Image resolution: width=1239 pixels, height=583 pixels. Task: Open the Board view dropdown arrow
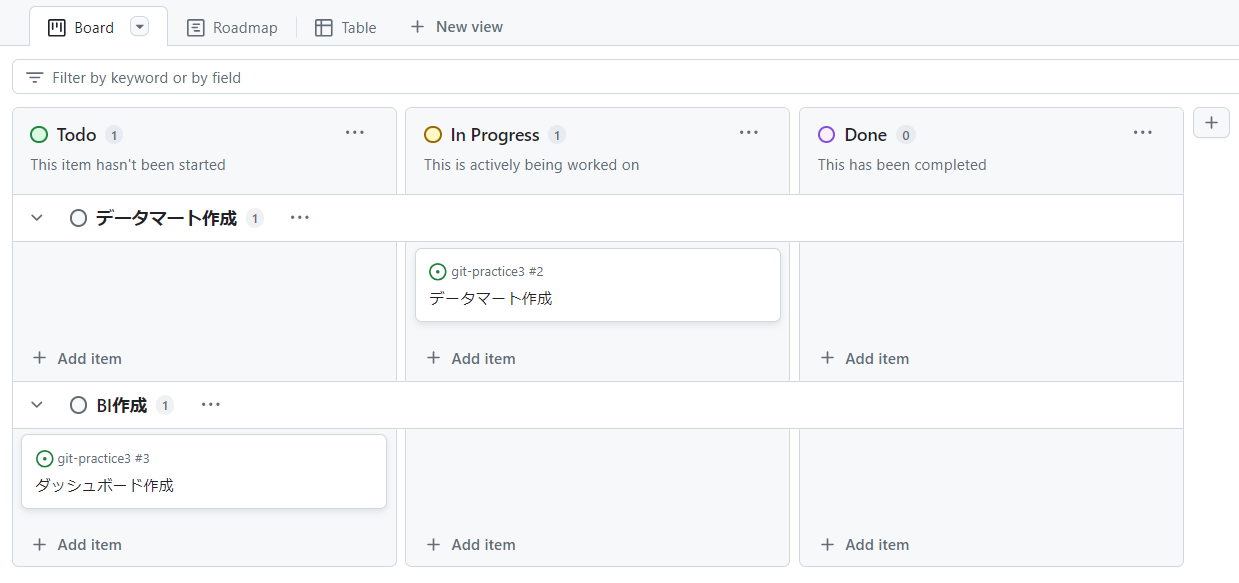coord(139,26)
